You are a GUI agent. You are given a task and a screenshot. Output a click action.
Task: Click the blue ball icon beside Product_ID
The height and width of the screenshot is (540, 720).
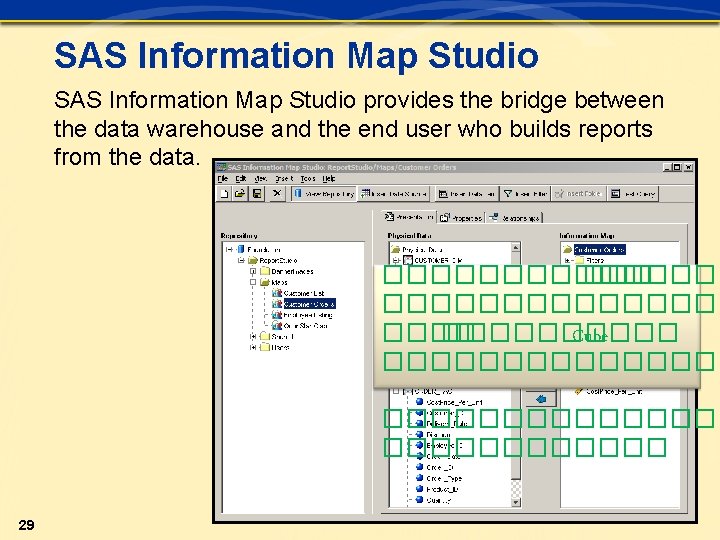[419, 489]
